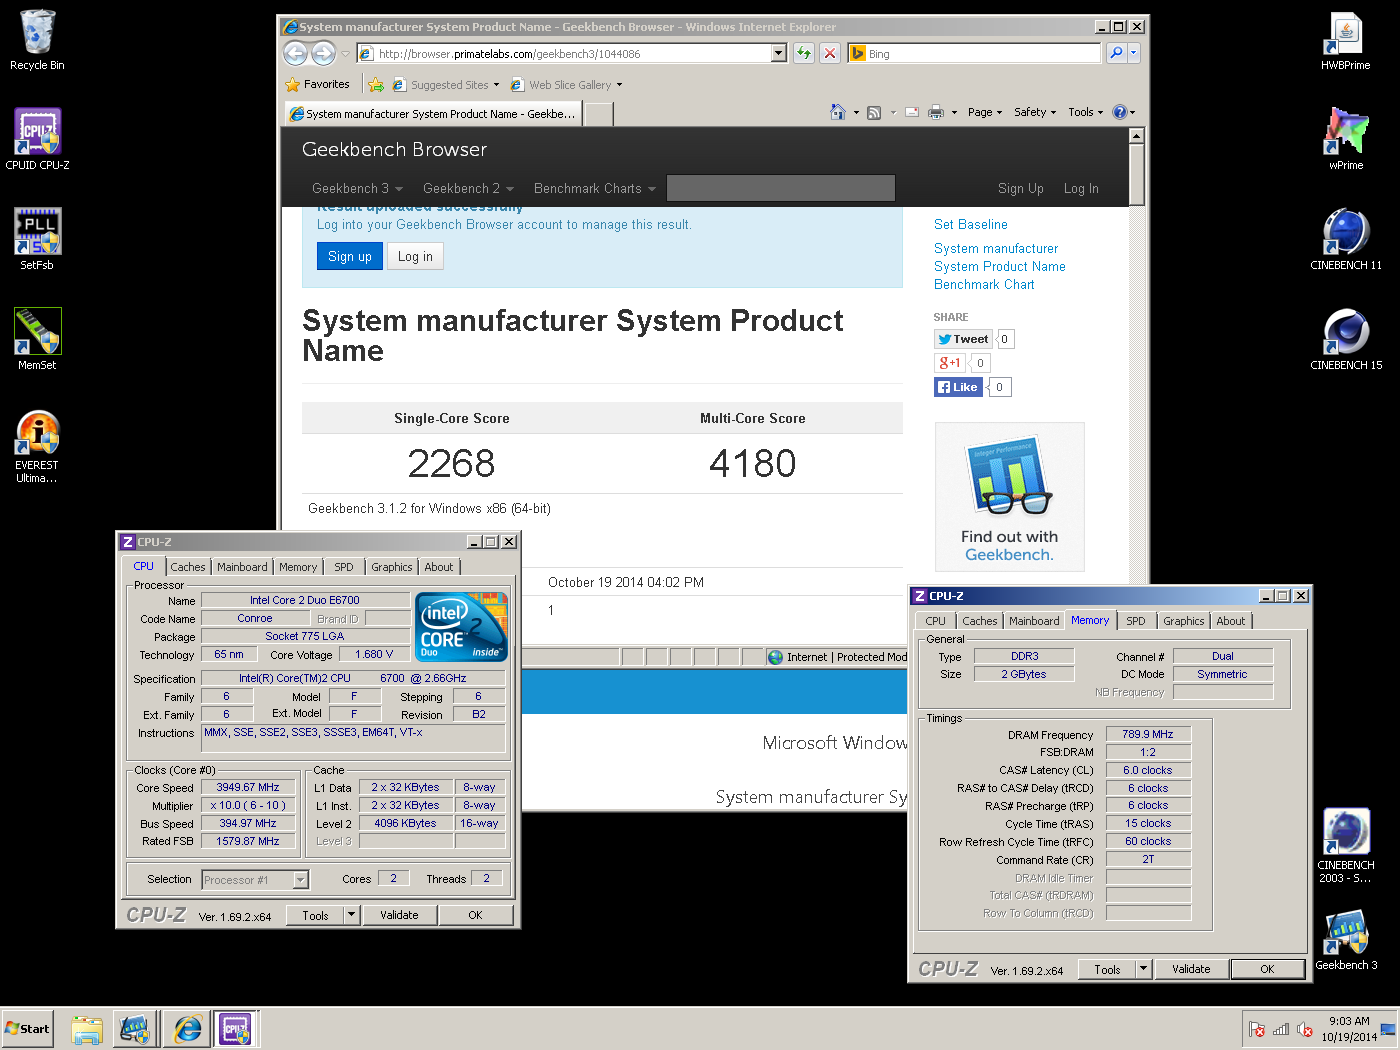Open CINEBENCH 11 desktop shortcut
The width and height of the screenshot is (1400, 1050).
point(1346,240)
